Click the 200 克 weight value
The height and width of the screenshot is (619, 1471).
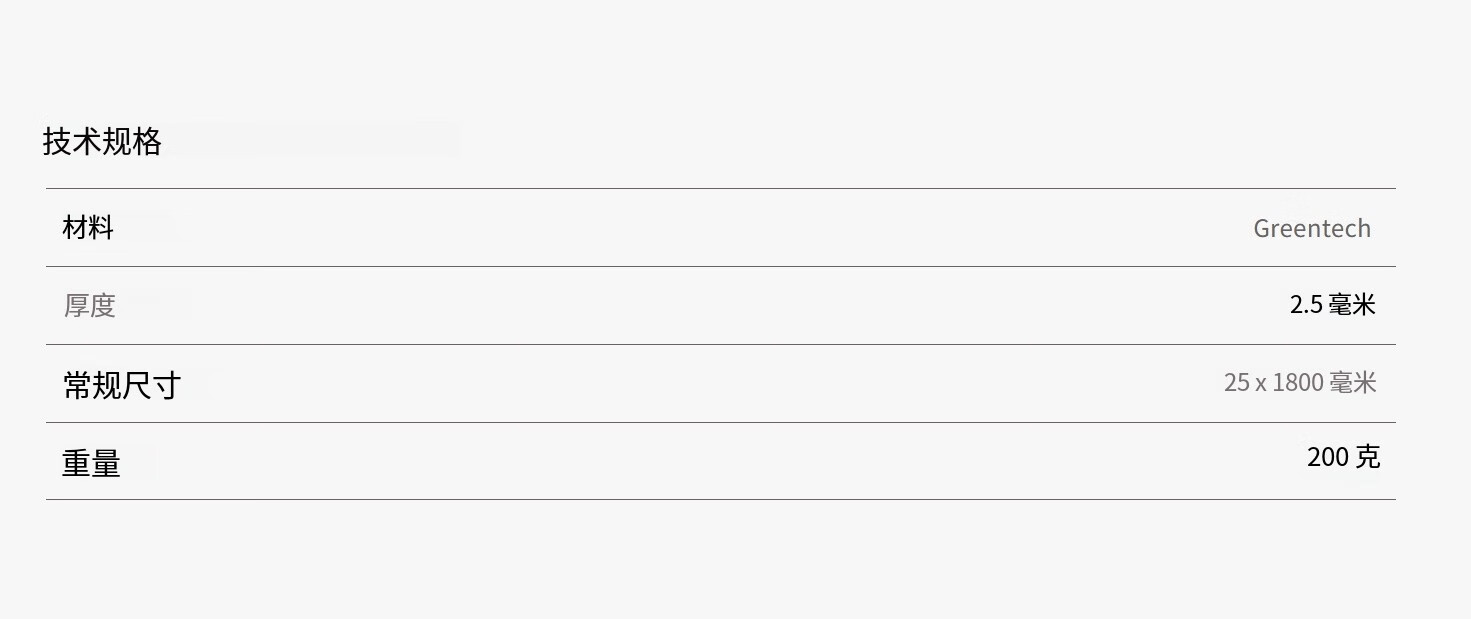click(1343, 457)
